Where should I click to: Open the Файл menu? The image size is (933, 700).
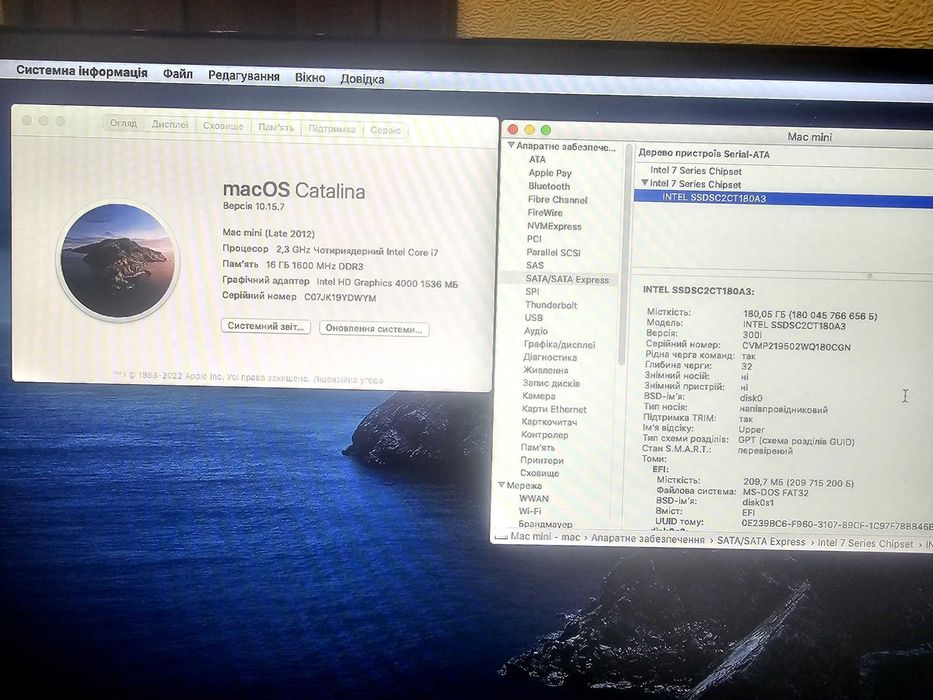178,74
